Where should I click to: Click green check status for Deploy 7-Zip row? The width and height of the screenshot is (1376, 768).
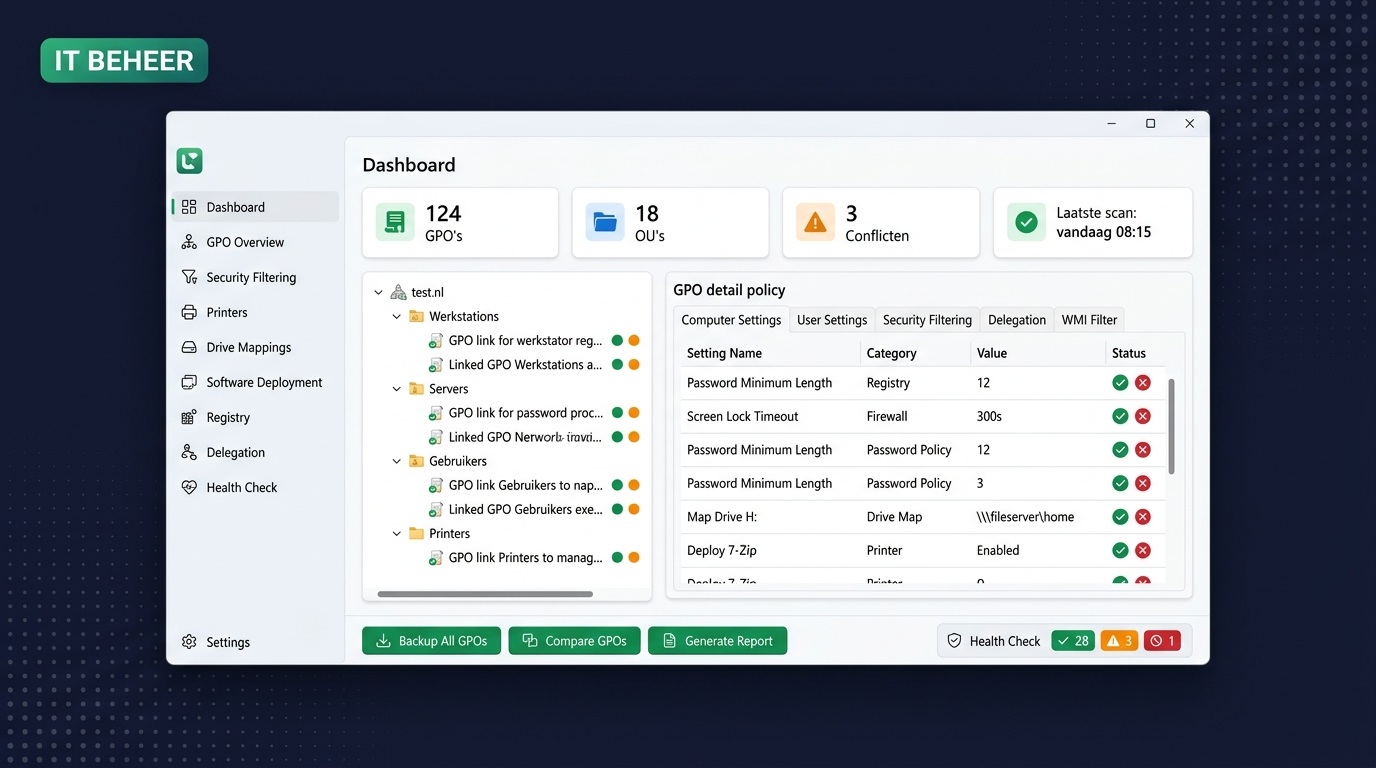point(1120,550)
